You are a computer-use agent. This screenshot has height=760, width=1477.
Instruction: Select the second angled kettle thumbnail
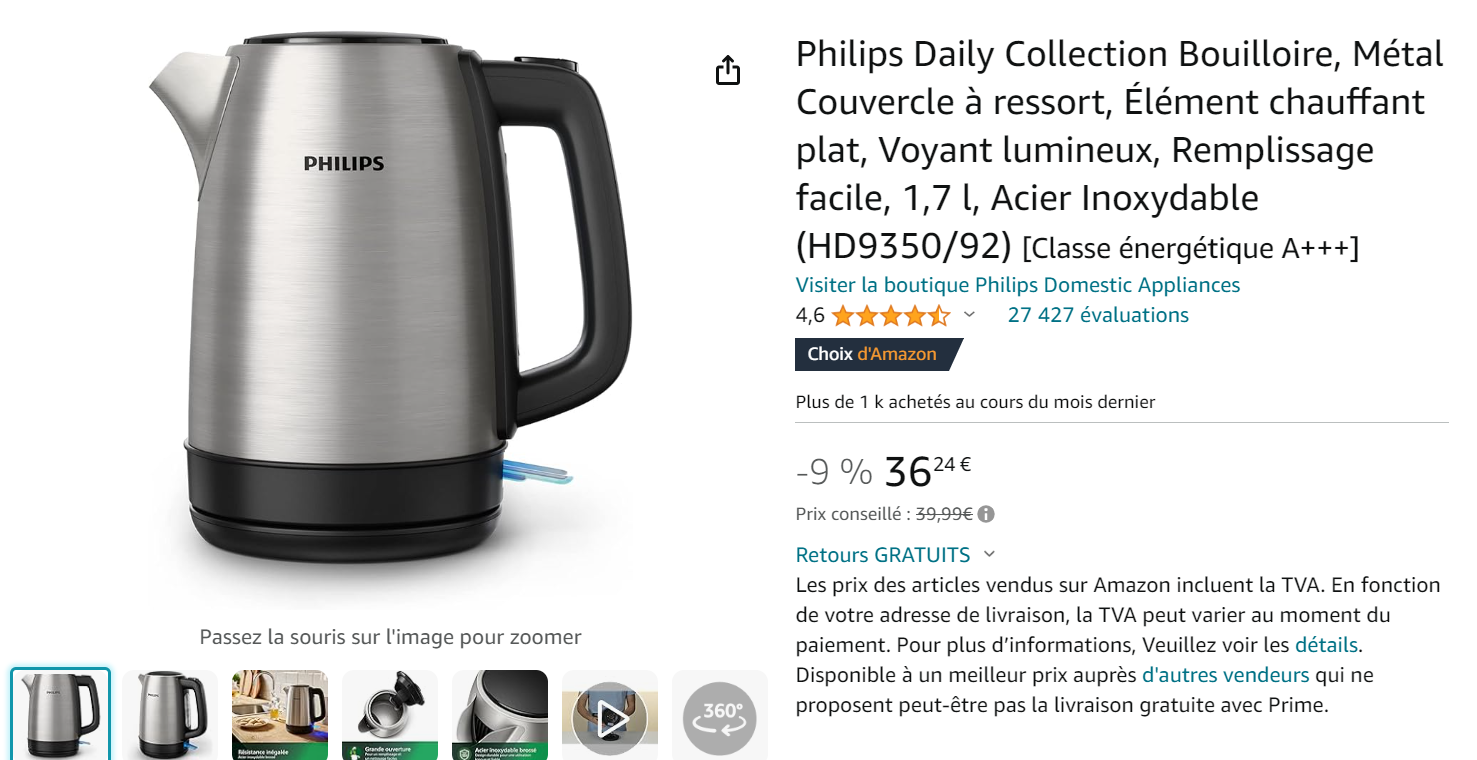pyautogui.click(x=170, y=716)
